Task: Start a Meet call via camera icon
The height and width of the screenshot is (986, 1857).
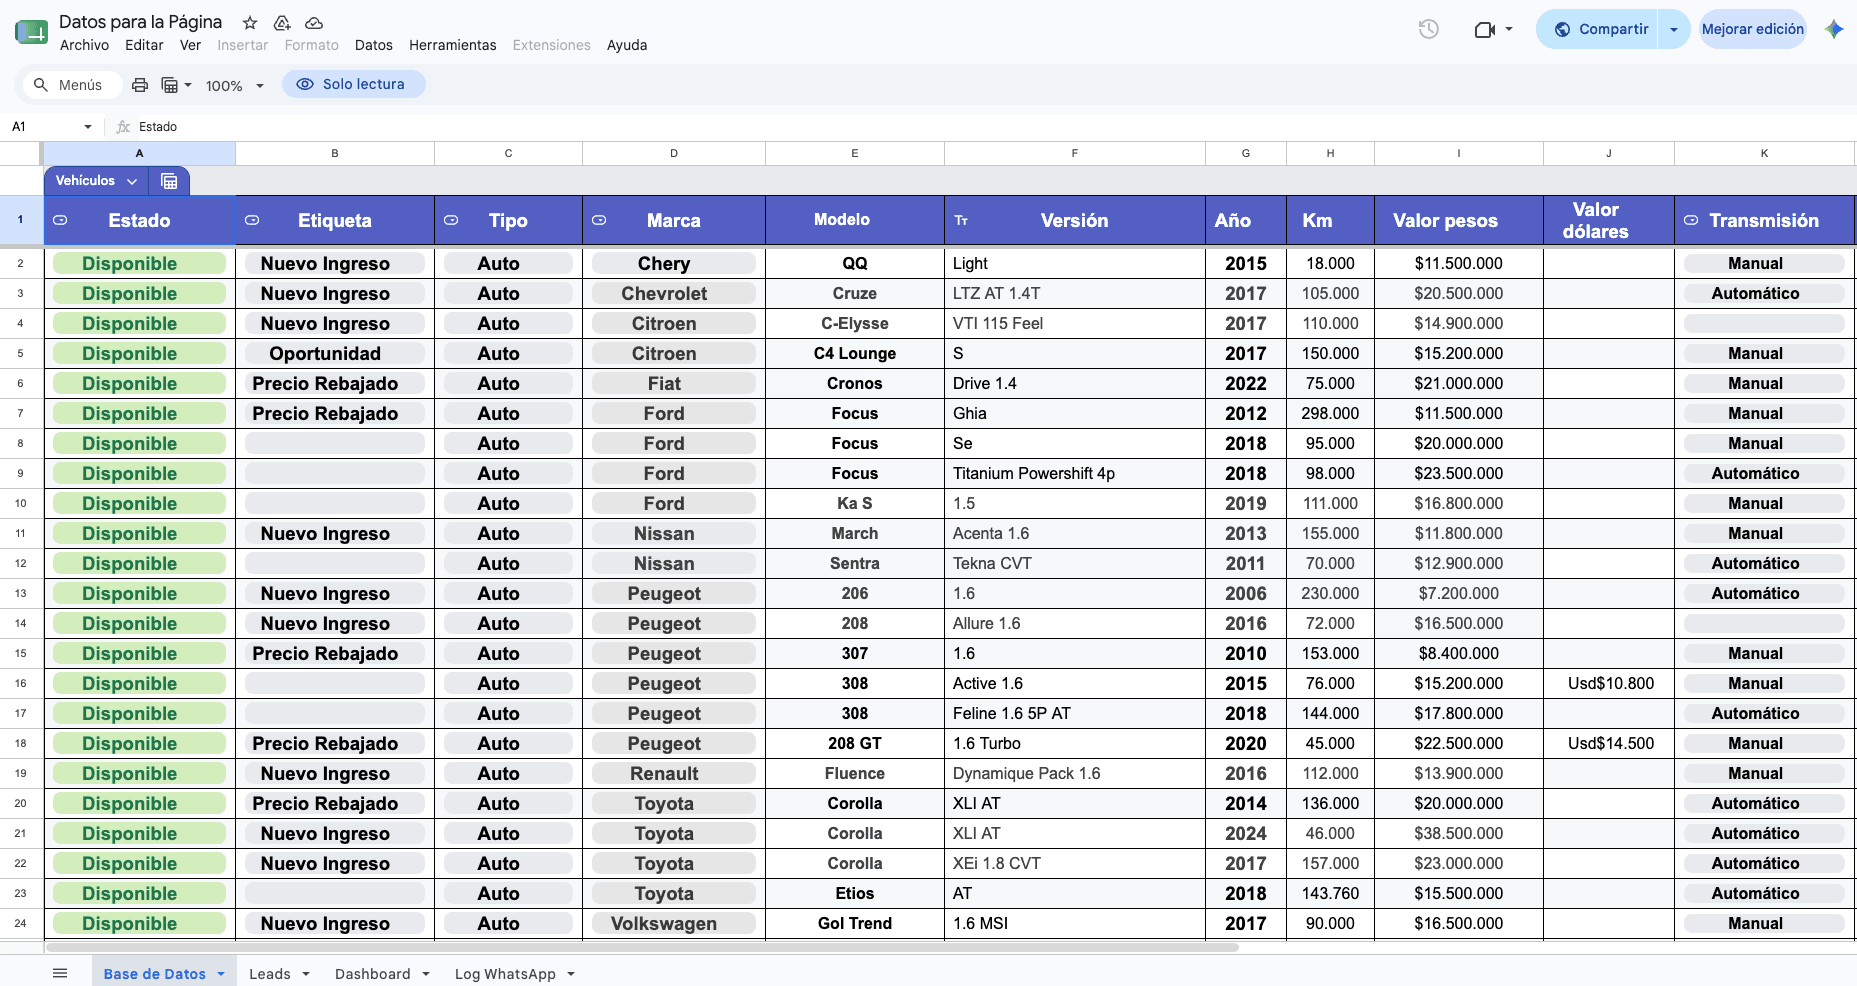Action: pyautogui.click(x=1484, y=30)
